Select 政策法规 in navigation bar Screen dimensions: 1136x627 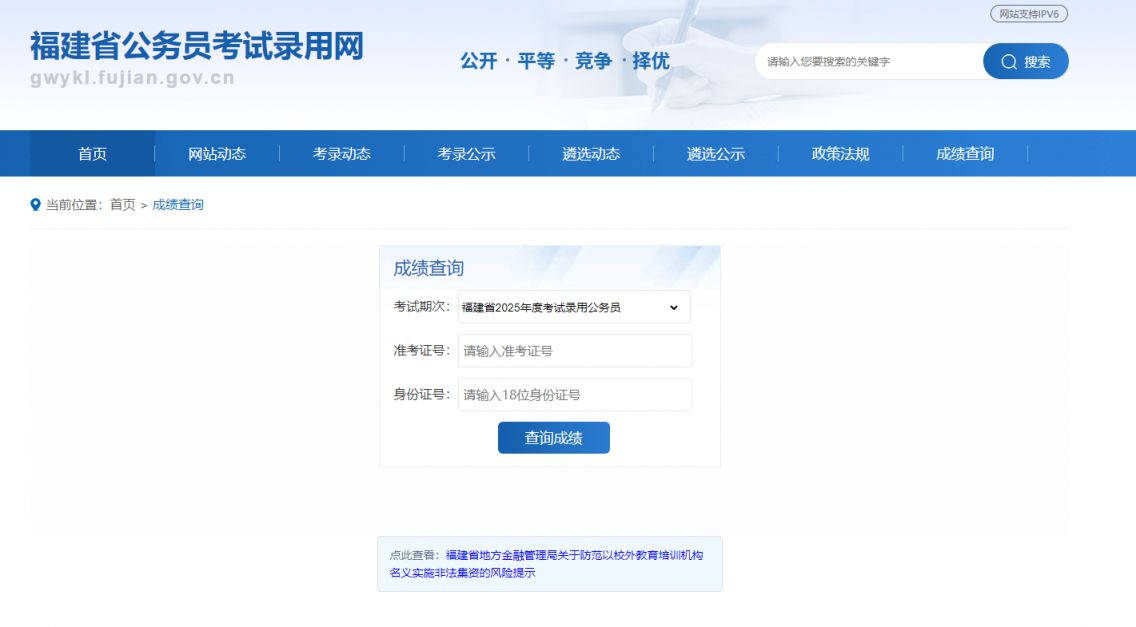click(x=840, y=154)
